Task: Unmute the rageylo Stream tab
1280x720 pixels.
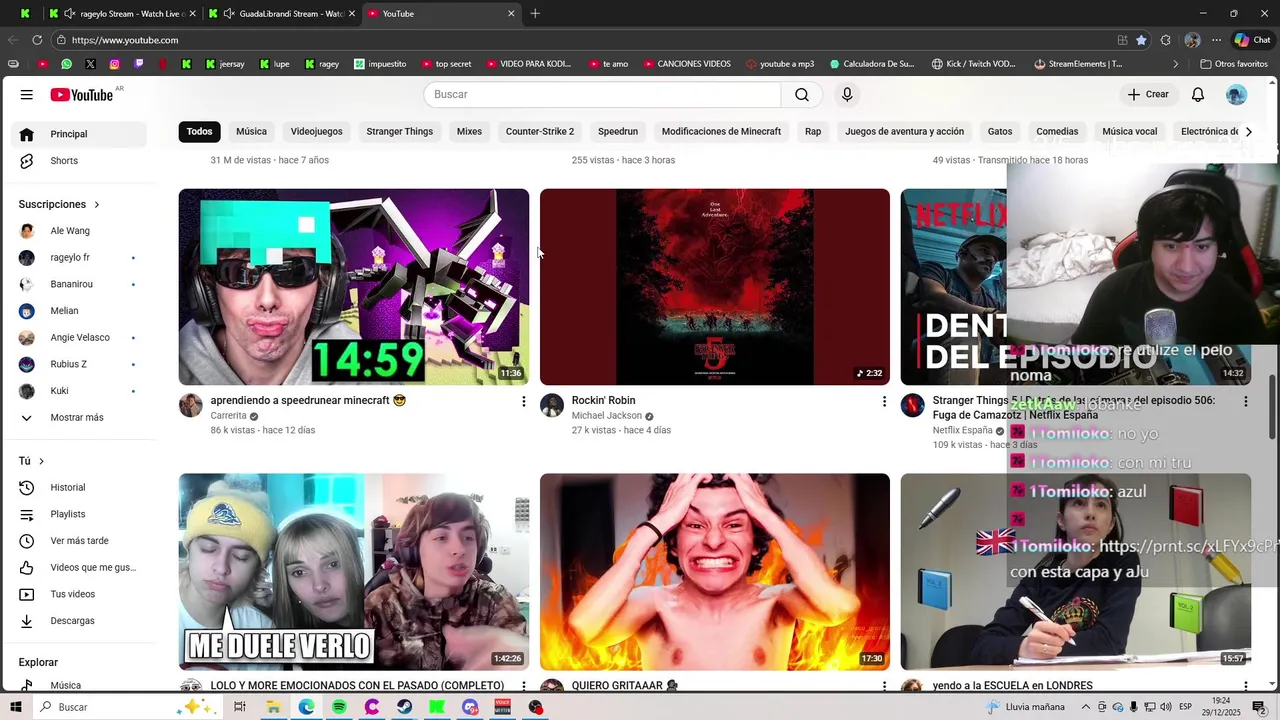Action: (x=68, y=13)
